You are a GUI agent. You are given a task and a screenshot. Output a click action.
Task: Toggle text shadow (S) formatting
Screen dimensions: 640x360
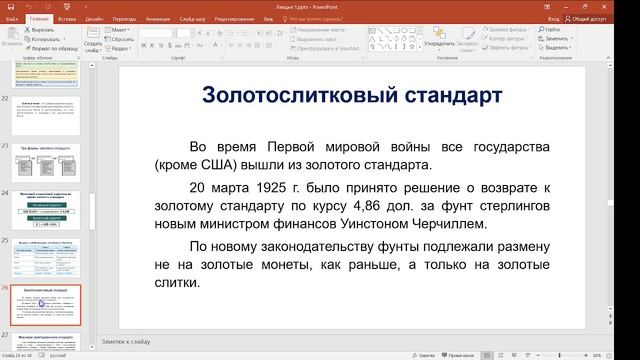coord(169,45)
